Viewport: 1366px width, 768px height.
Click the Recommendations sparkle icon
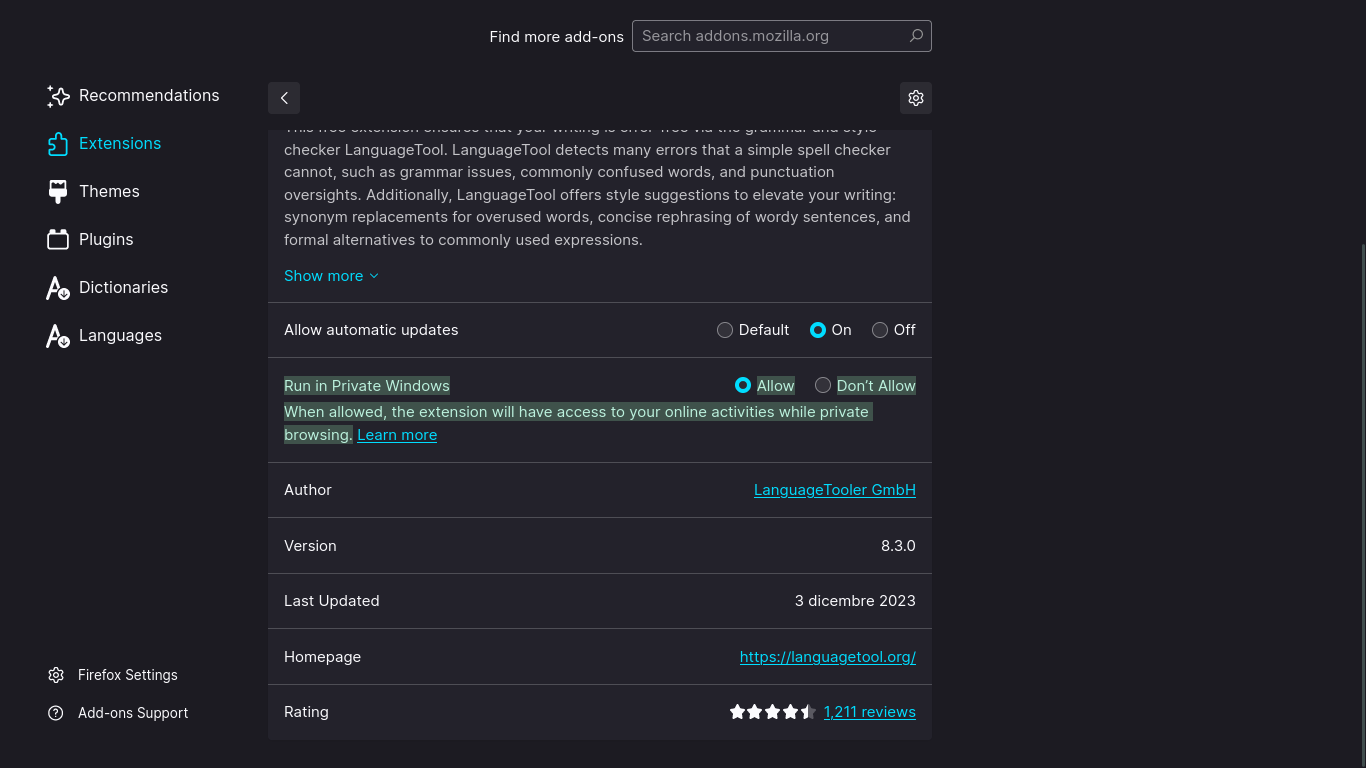58,96
